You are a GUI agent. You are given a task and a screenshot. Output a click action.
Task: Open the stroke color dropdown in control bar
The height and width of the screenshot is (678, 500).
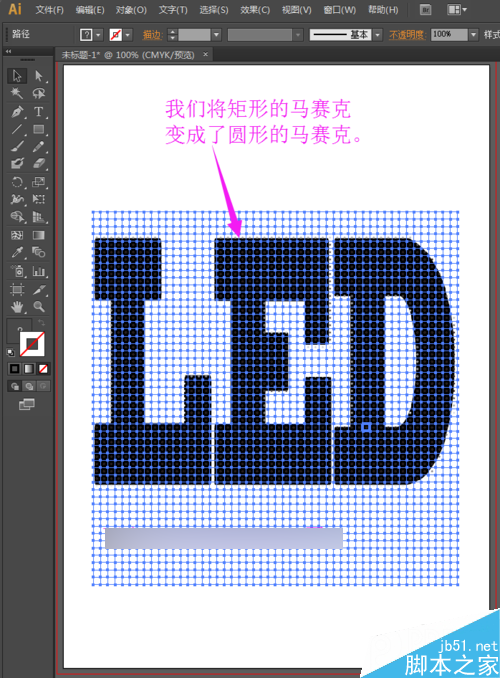coord(128,35)
